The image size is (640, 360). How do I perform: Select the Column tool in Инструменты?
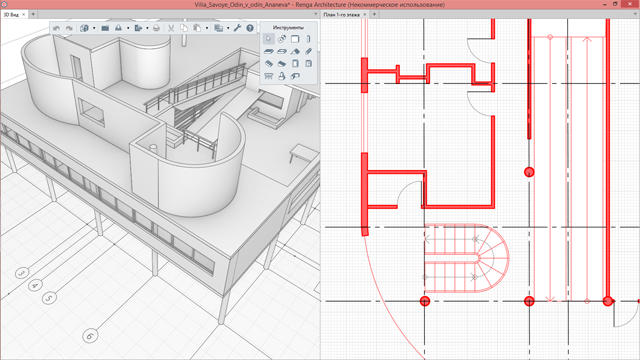(x=309, y=39)
